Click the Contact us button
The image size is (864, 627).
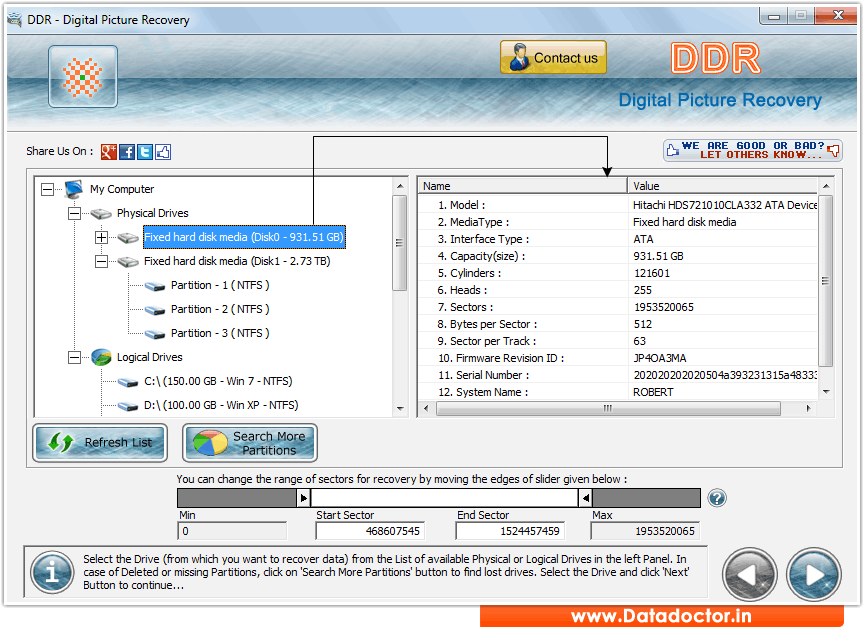tap(553, 57)
